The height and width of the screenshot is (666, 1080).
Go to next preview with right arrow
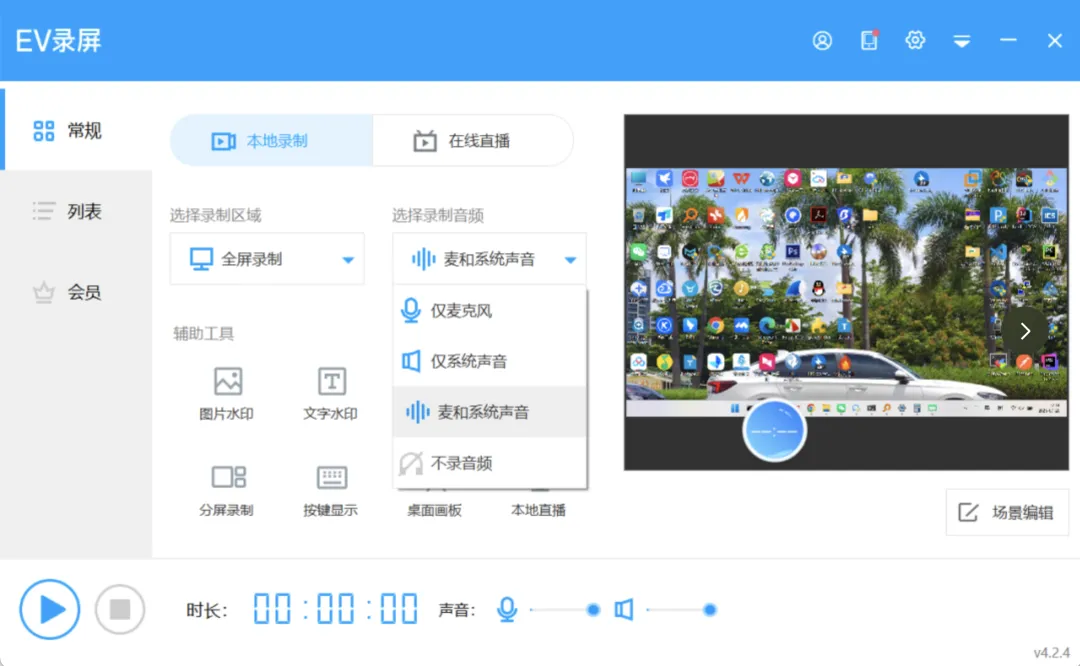coord(1025,331)
